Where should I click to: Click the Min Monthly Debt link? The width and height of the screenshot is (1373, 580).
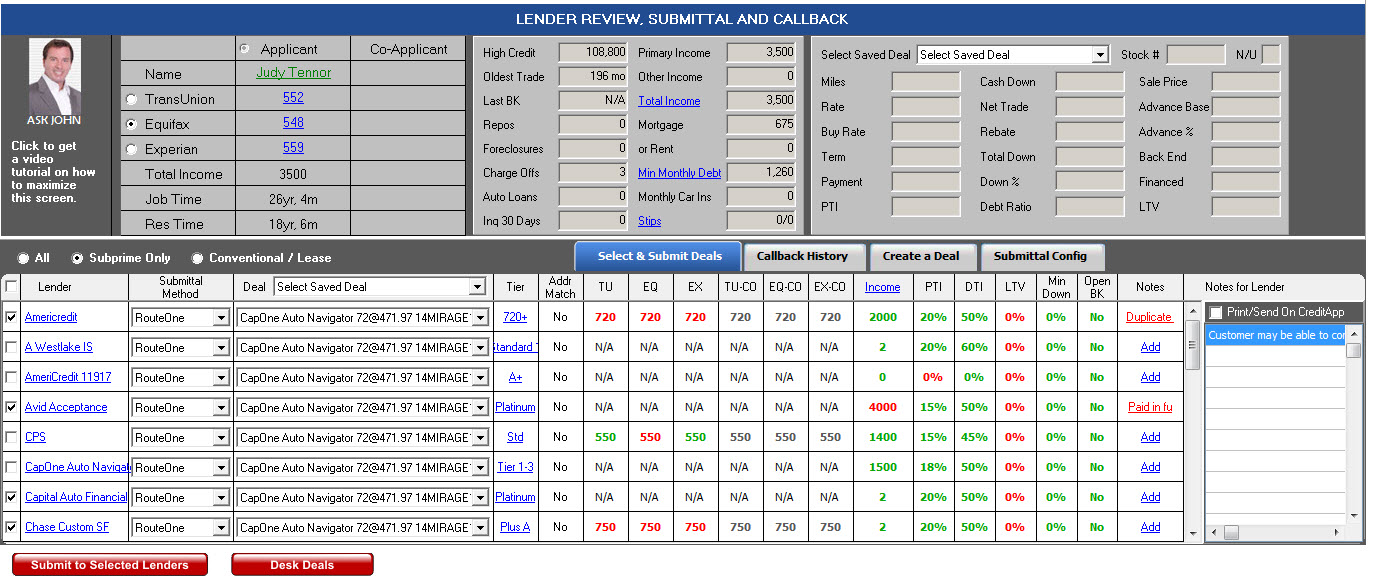(x=679, y=173)
